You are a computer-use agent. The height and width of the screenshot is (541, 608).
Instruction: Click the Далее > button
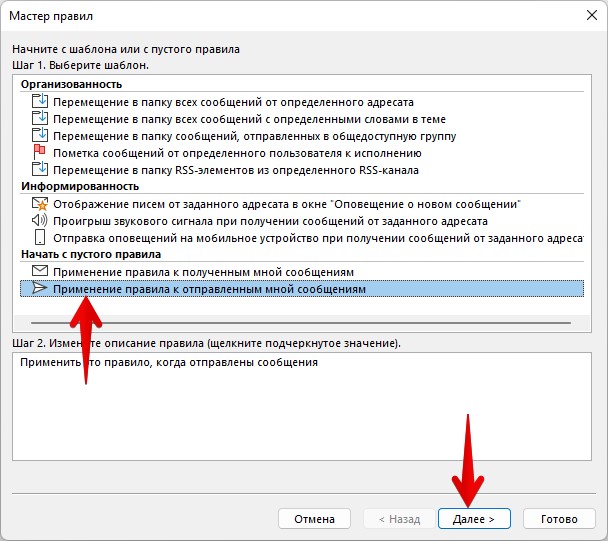coord(474,519)
